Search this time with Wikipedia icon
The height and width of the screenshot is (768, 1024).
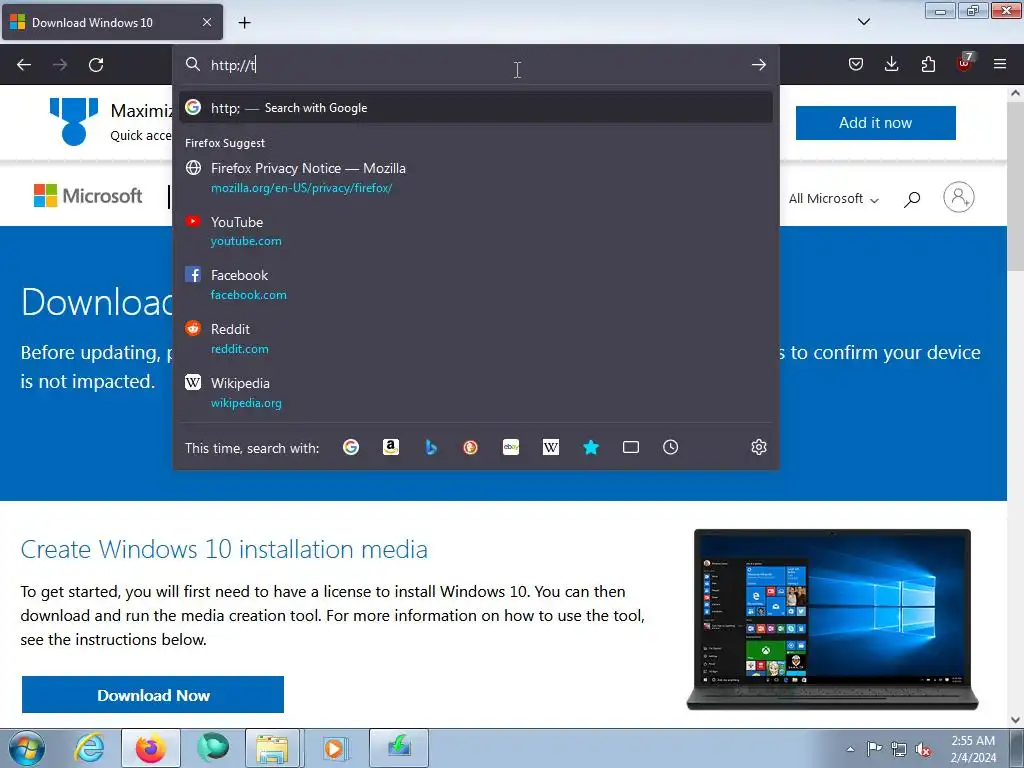(x=551, y=447)
